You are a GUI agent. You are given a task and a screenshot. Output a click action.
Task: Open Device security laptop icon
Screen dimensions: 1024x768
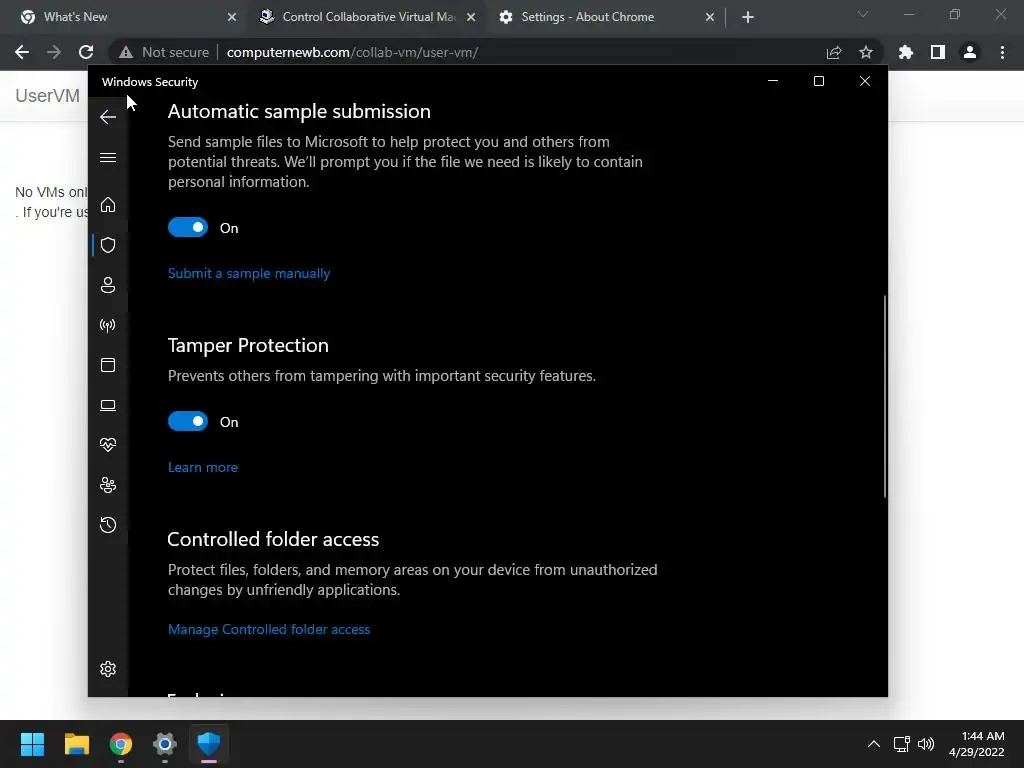point(108,405)
